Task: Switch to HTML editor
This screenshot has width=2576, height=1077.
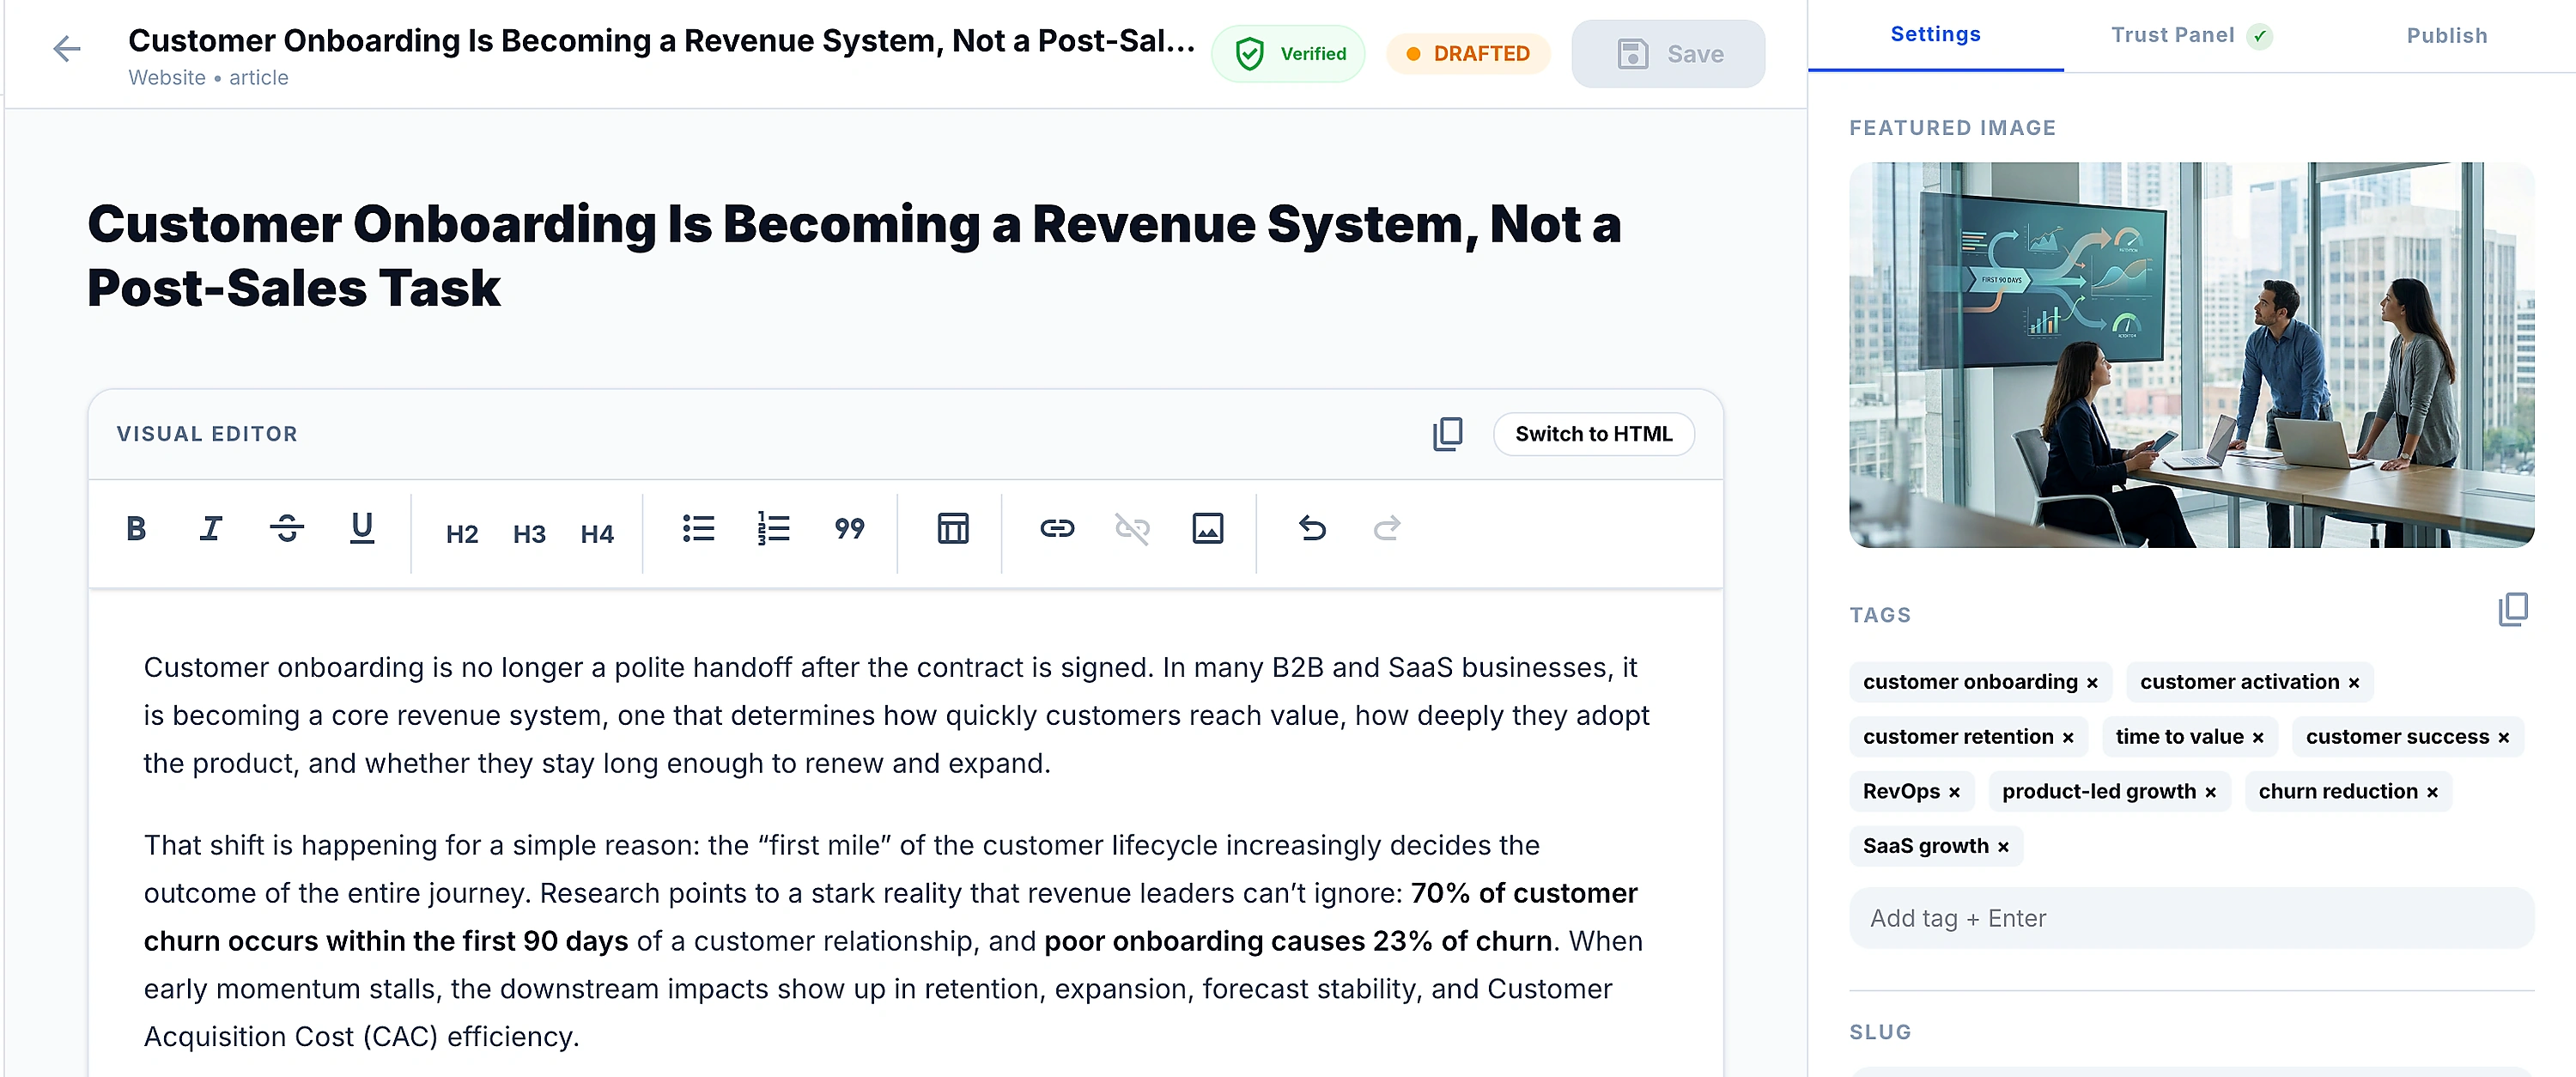Action: pos(1593,434)
